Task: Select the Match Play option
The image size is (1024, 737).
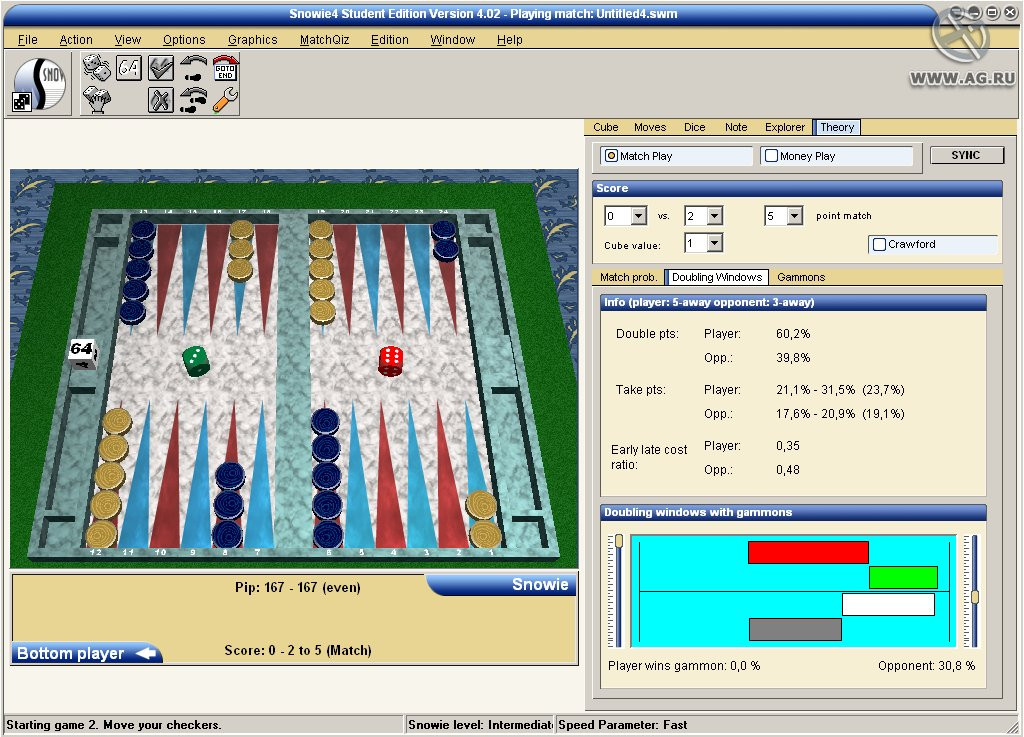Action: point(676,156)
